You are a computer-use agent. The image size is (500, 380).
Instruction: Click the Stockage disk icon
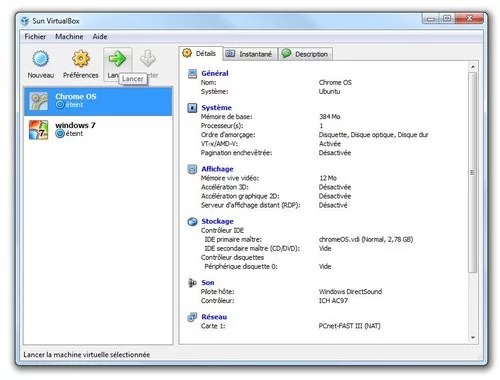click(x=192, y=221)
